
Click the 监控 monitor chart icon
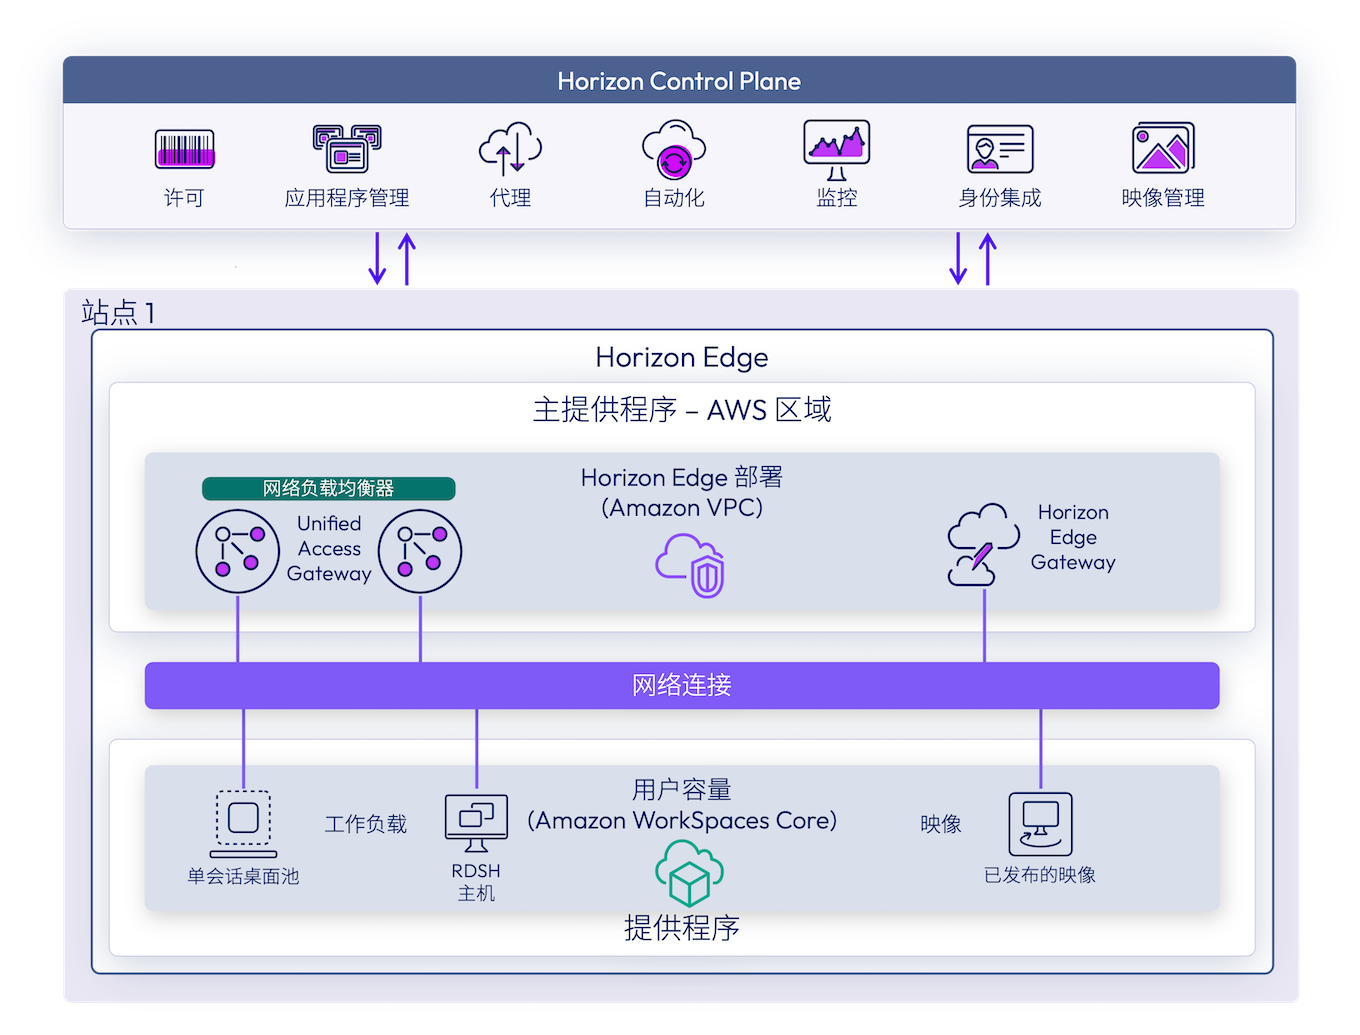pyautogui.click(x=837, y=149)
